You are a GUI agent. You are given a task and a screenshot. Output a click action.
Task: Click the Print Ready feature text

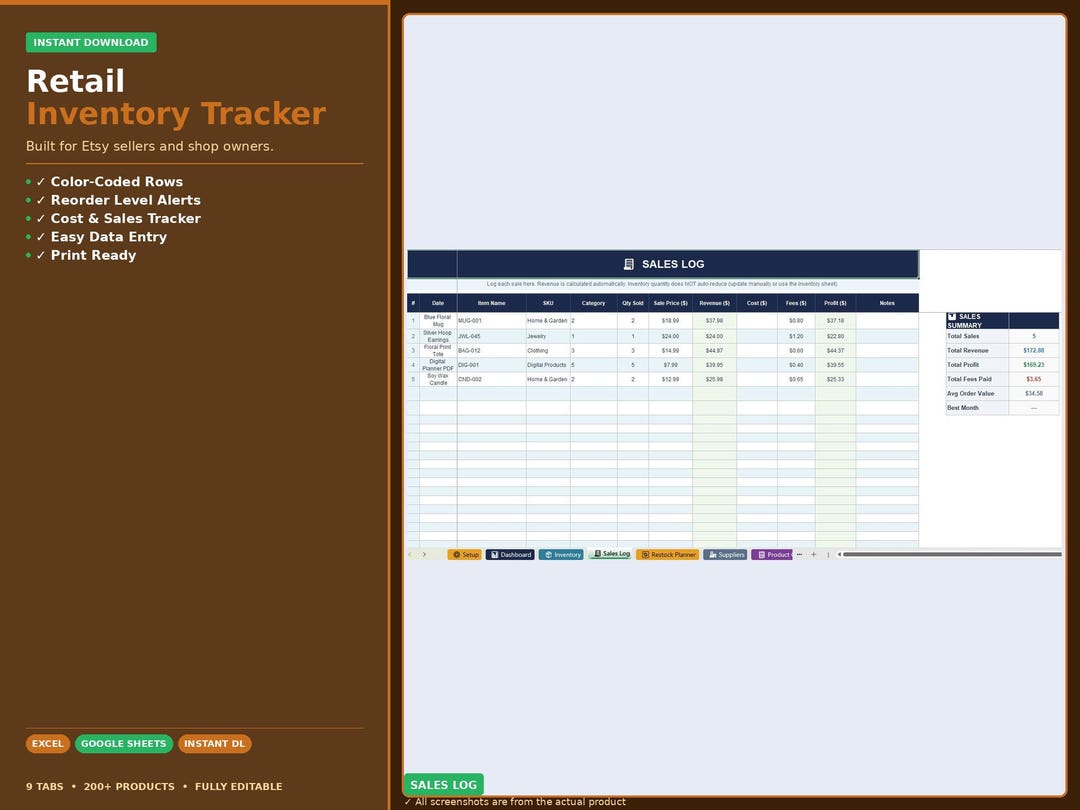click(x=94, y=256)
